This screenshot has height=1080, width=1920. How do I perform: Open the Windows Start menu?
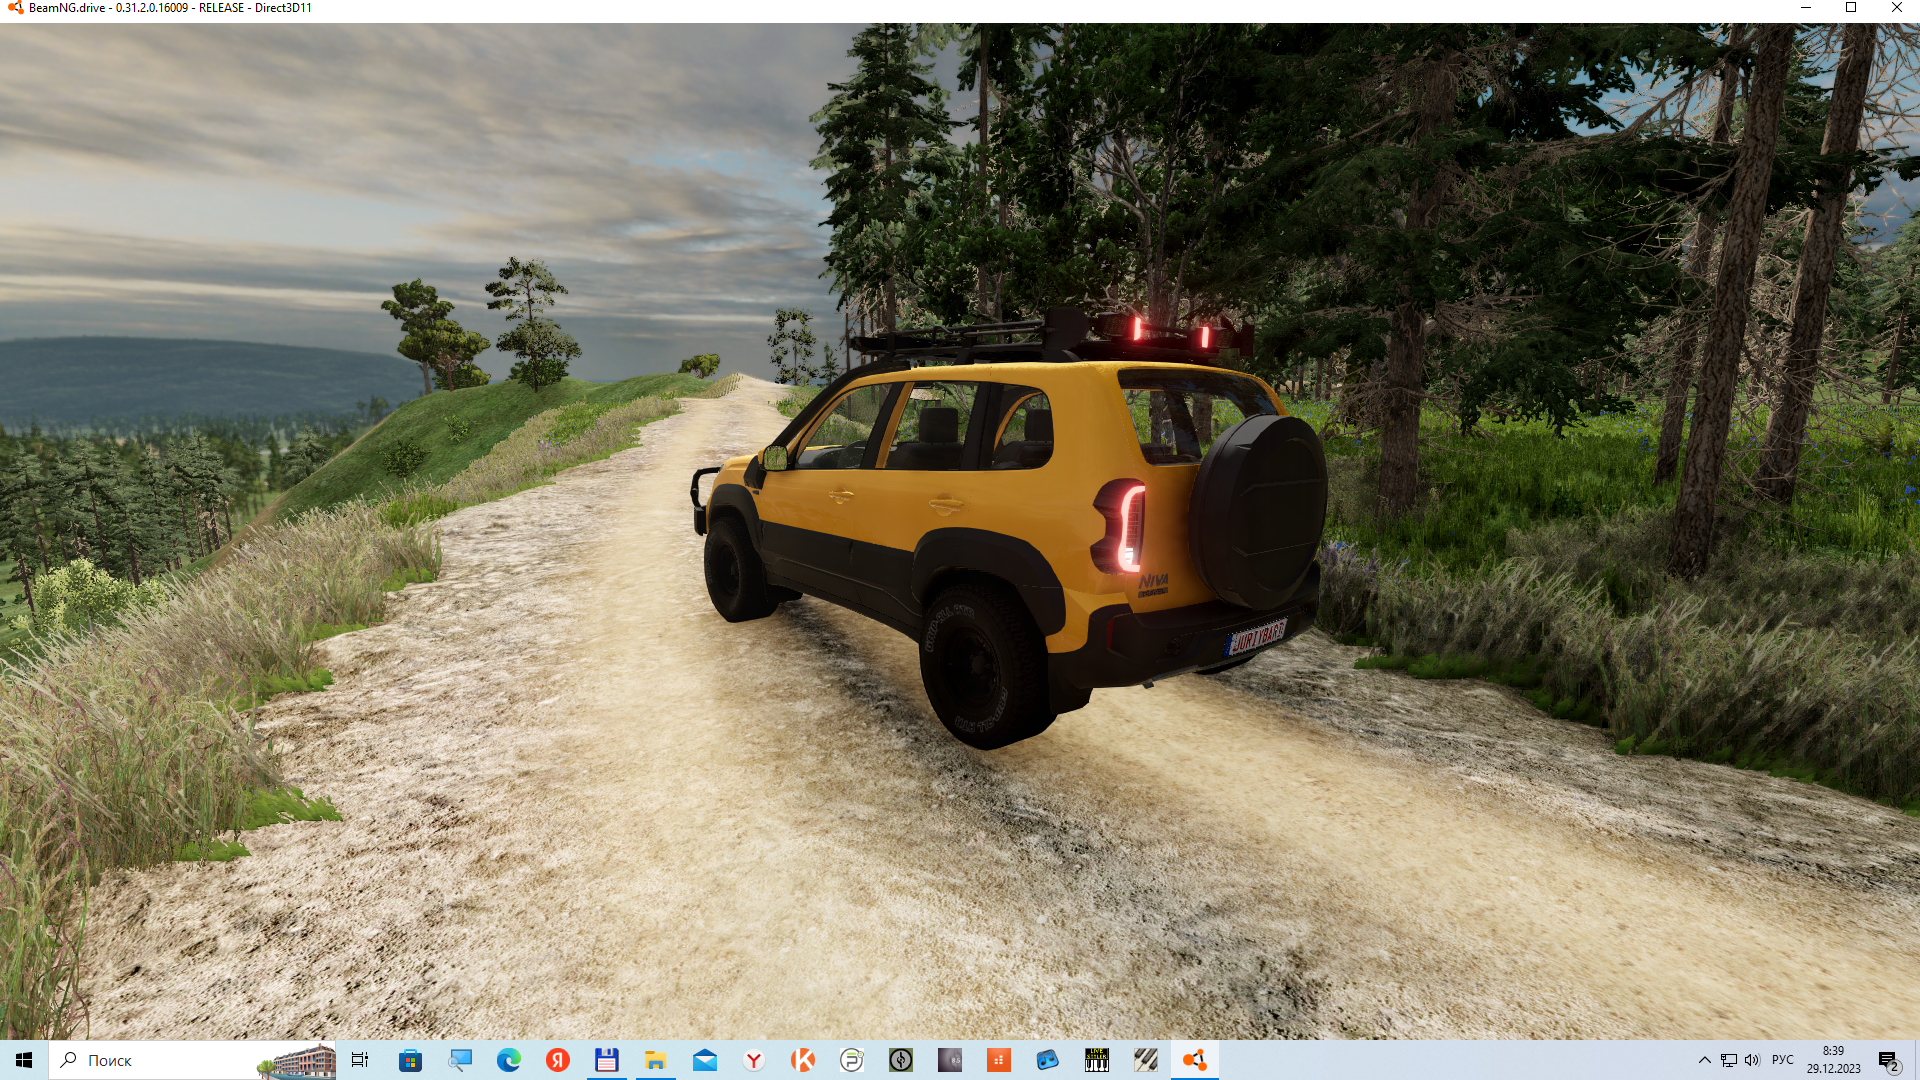(24, 1060)
